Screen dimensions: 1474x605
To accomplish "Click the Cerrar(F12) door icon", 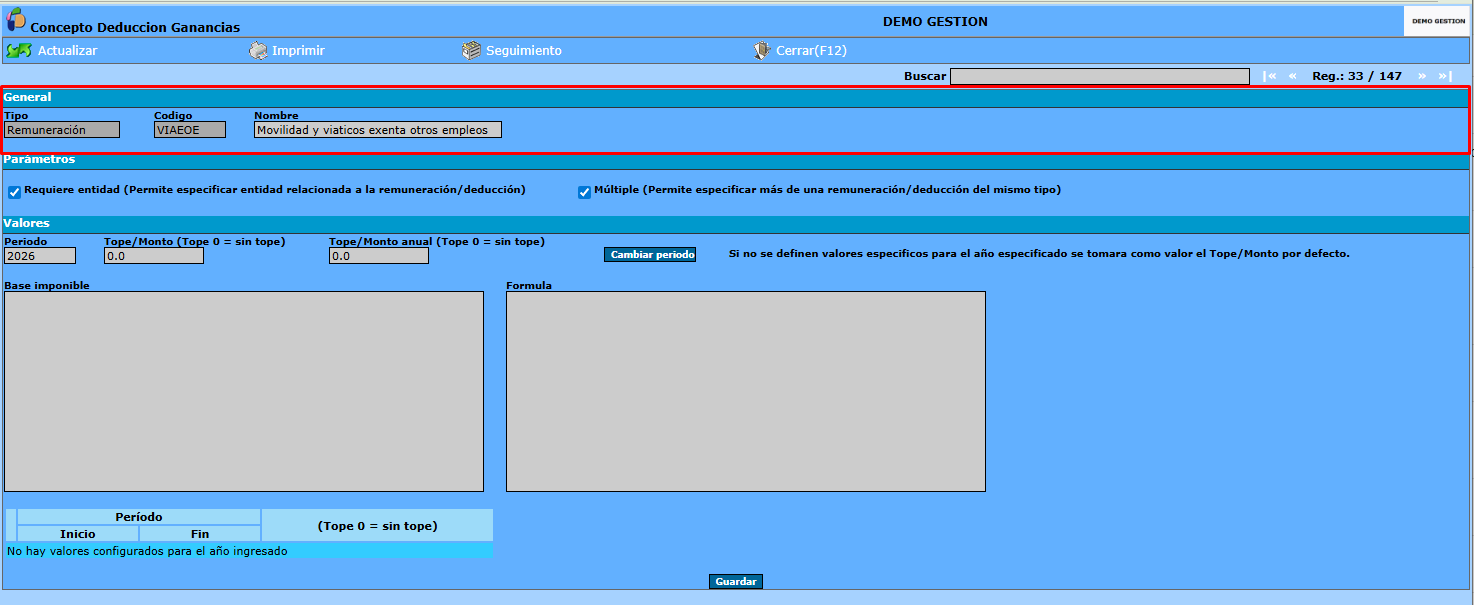I will coord(762,50).
